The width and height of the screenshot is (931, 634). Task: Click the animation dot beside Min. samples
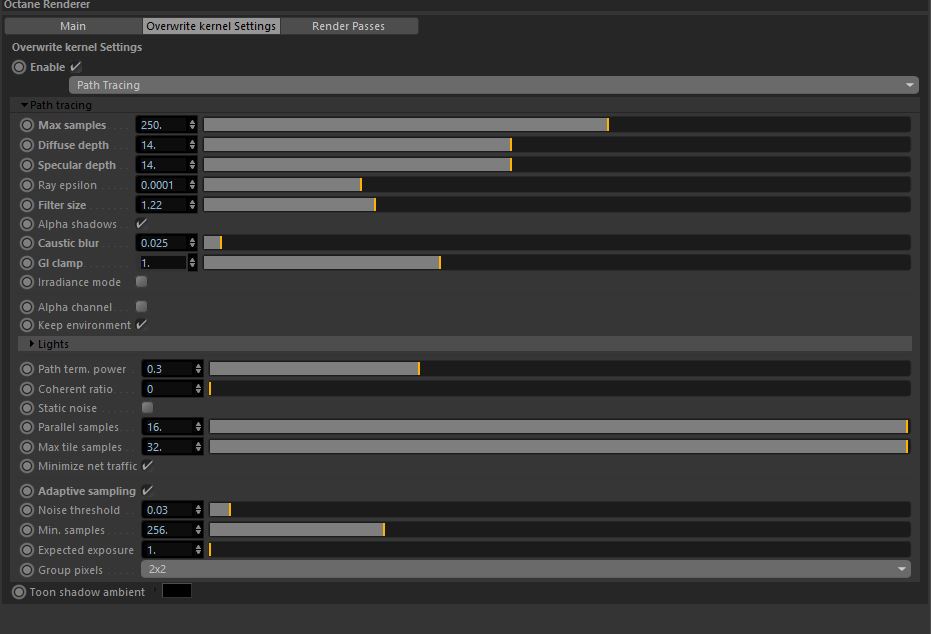27,530
